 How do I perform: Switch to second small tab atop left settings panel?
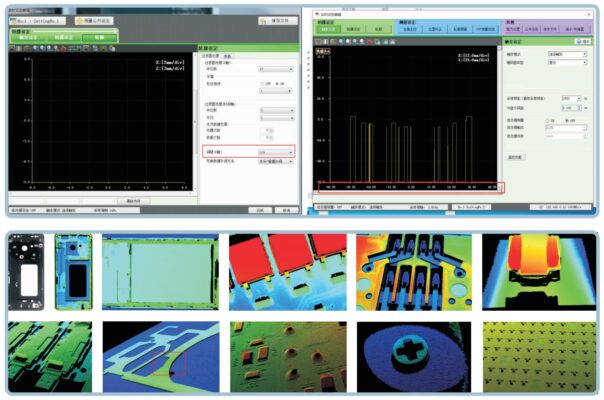pyautogui.click(x=228, y=56)
